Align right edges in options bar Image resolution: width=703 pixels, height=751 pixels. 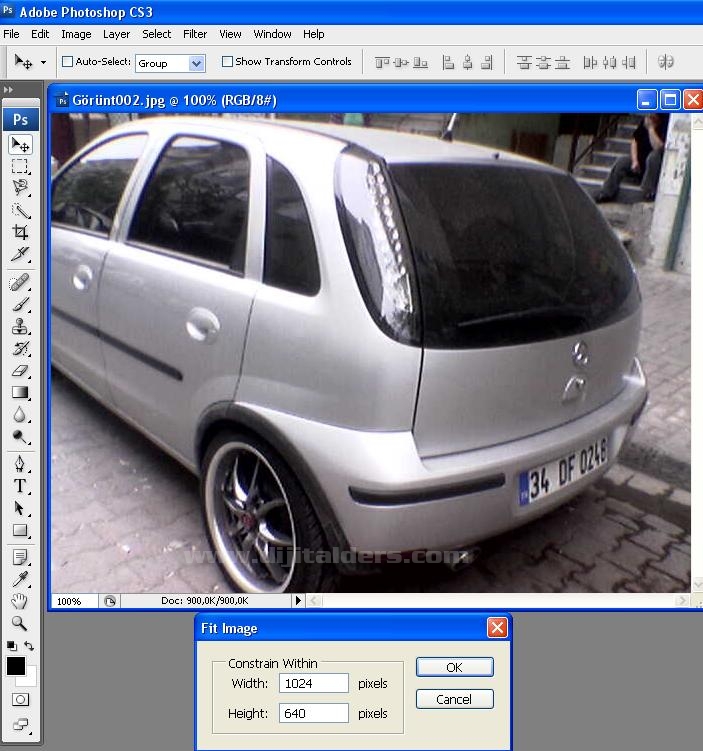[487, 62]
